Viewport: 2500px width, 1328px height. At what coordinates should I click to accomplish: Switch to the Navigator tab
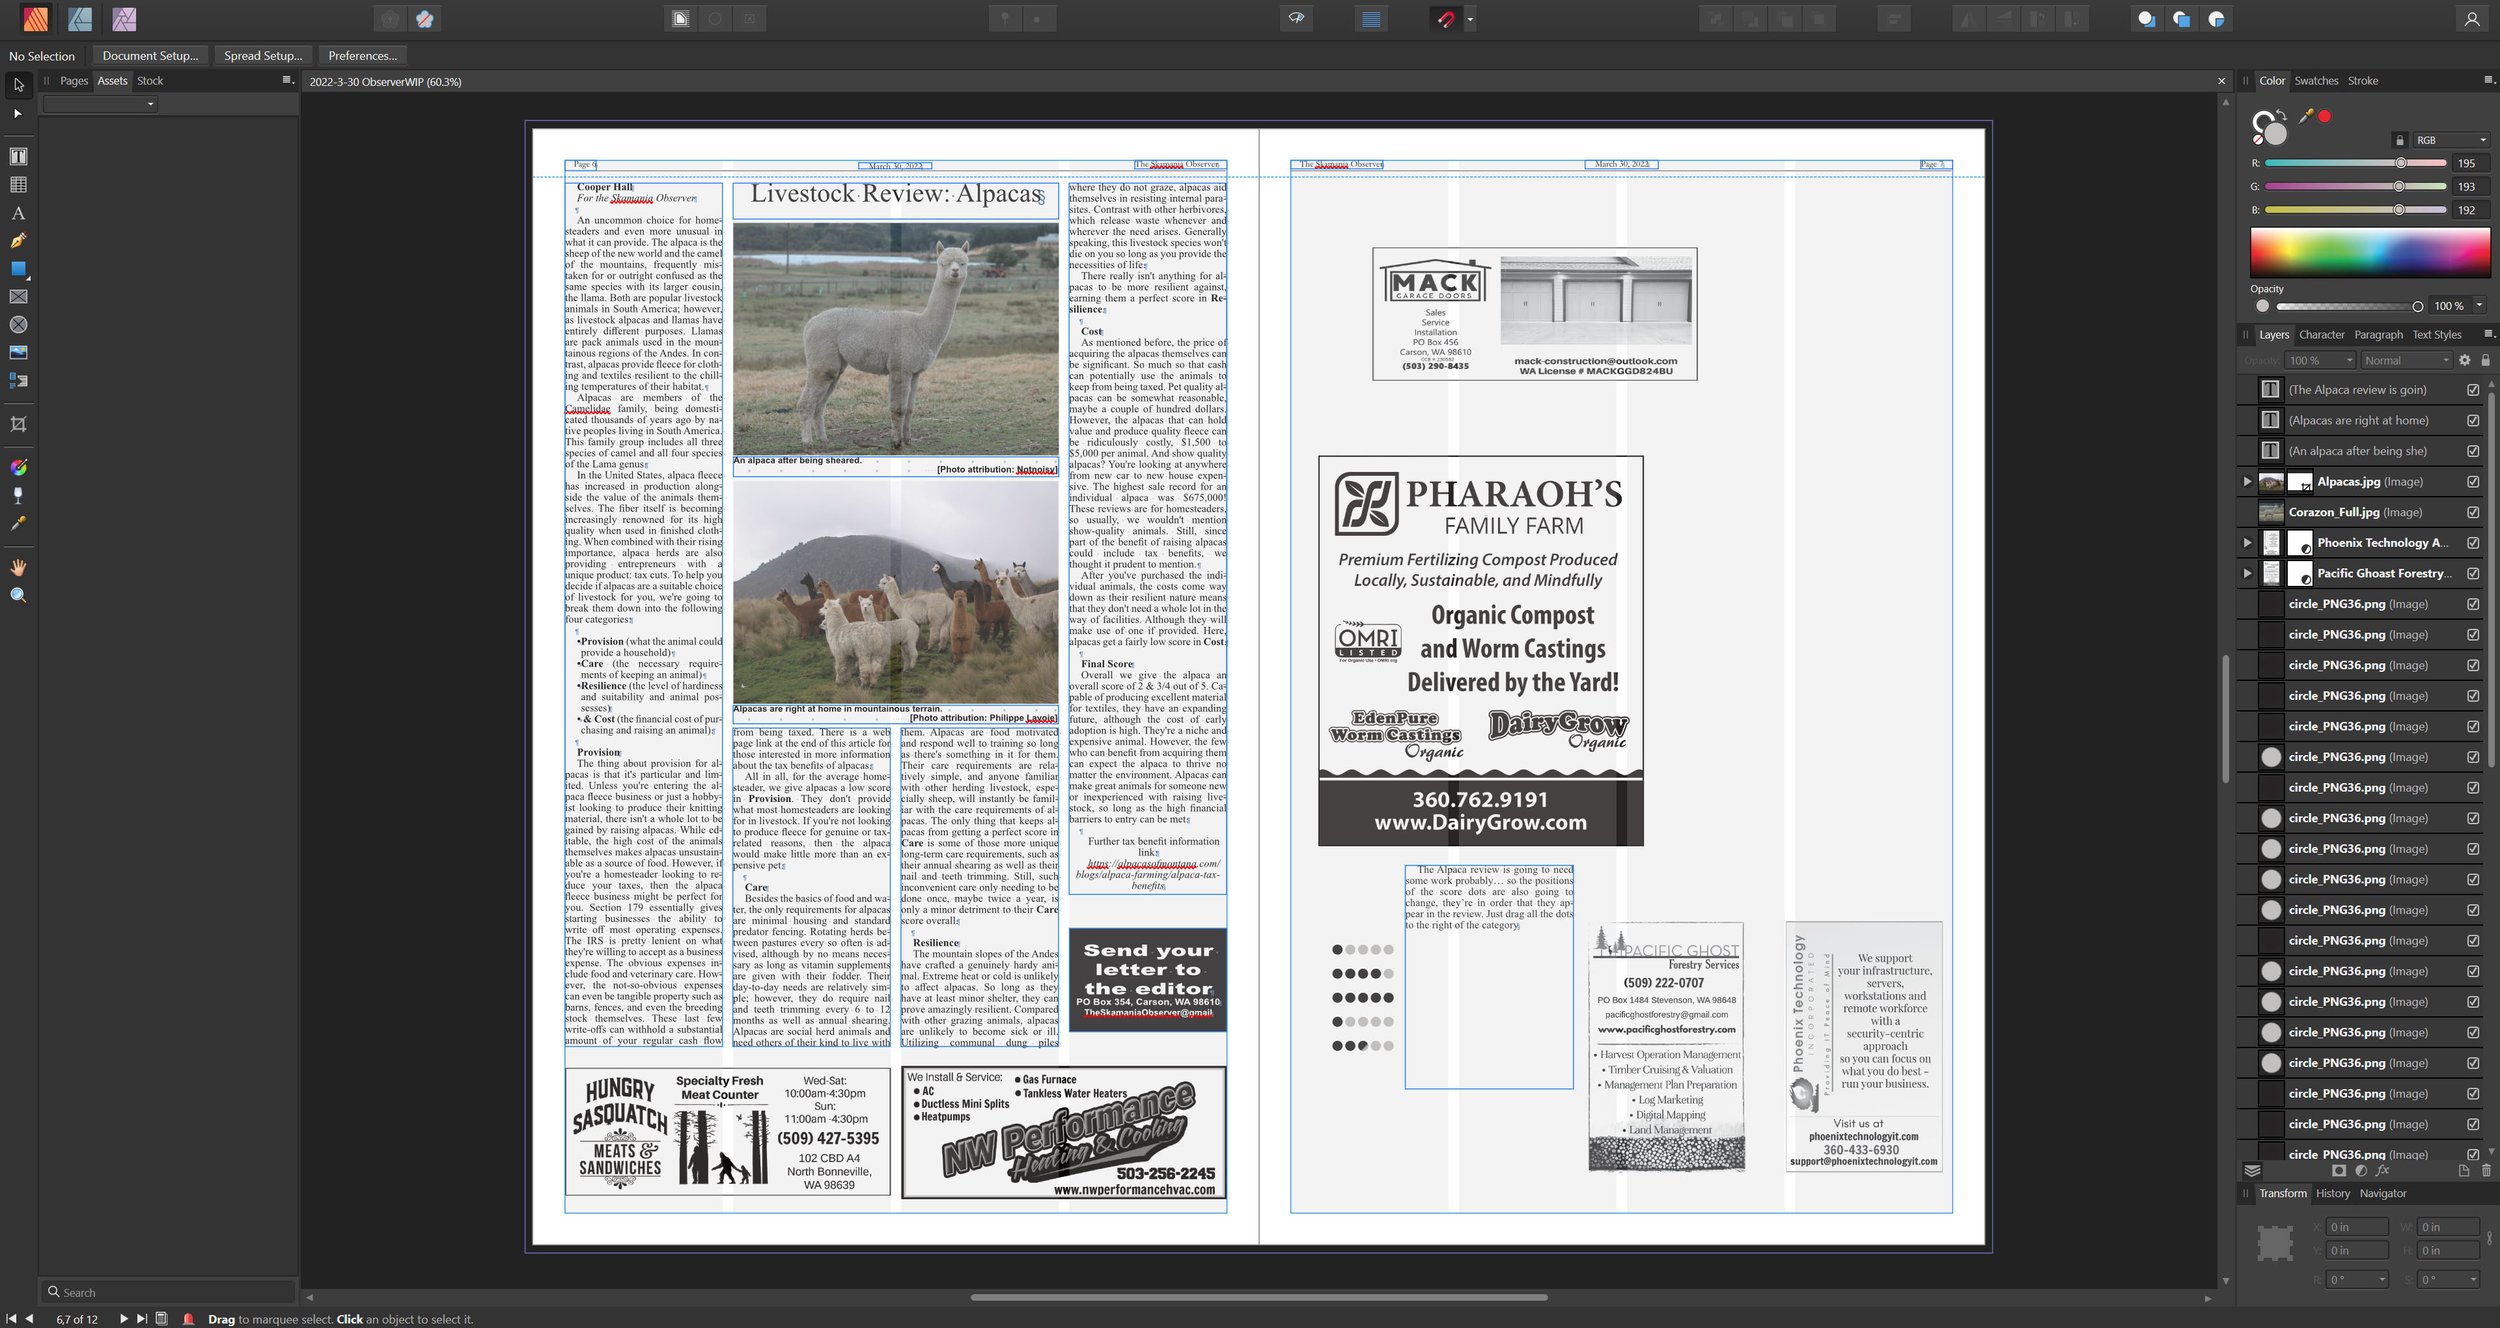point(2383,1194)
